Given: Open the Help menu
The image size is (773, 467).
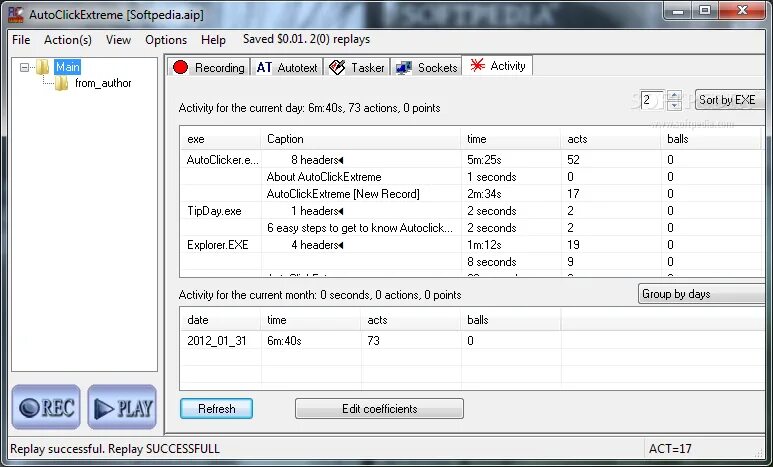Looking at the screenshot, I should click(x=213, y=39).
